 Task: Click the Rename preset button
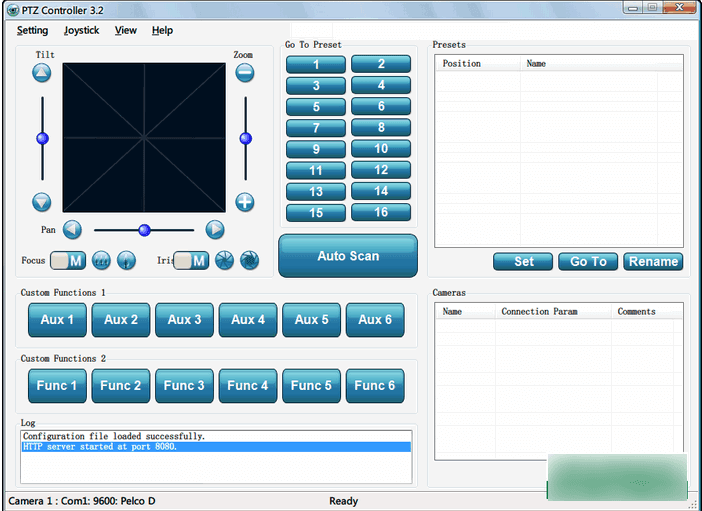pos(653,261)
